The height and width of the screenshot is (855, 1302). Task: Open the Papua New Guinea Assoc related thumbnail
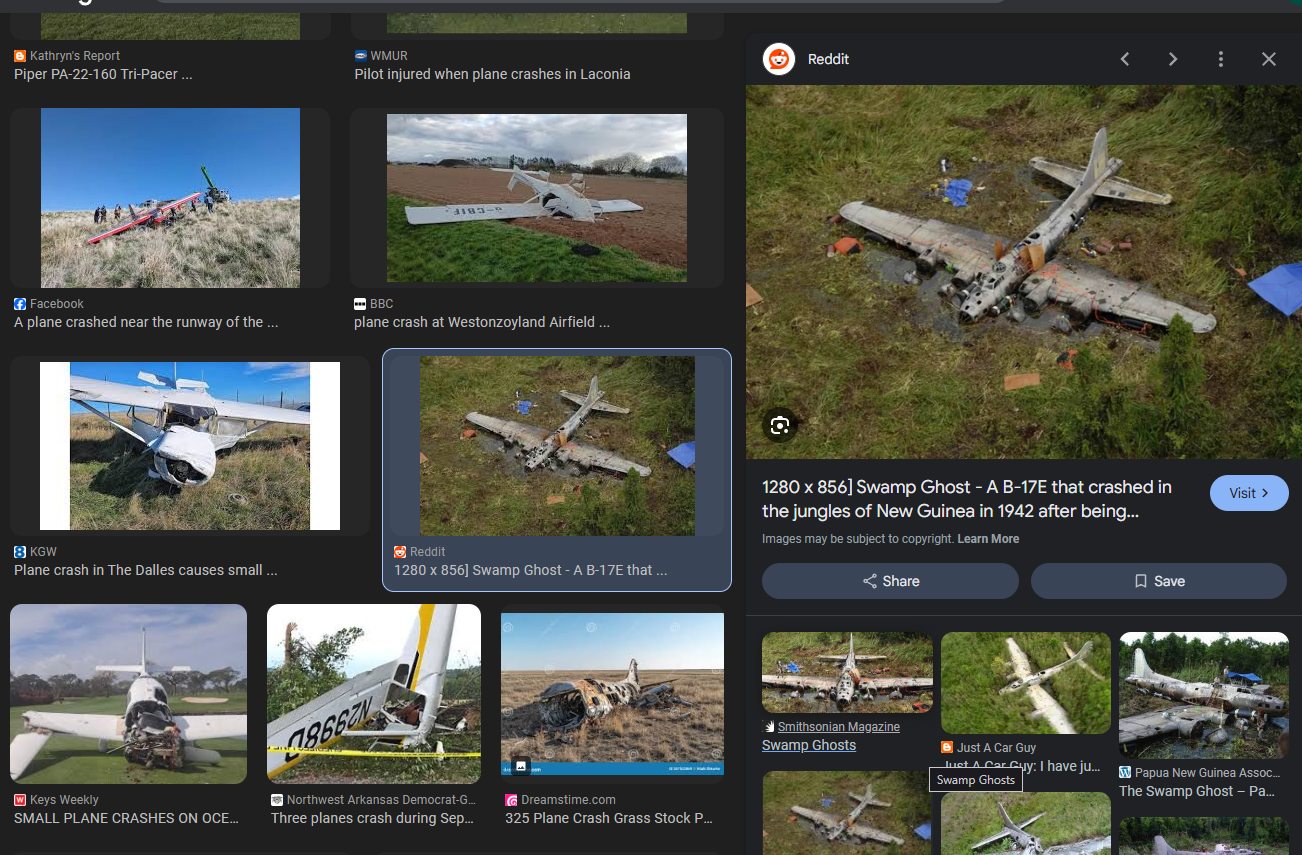tap(1204, 695)
